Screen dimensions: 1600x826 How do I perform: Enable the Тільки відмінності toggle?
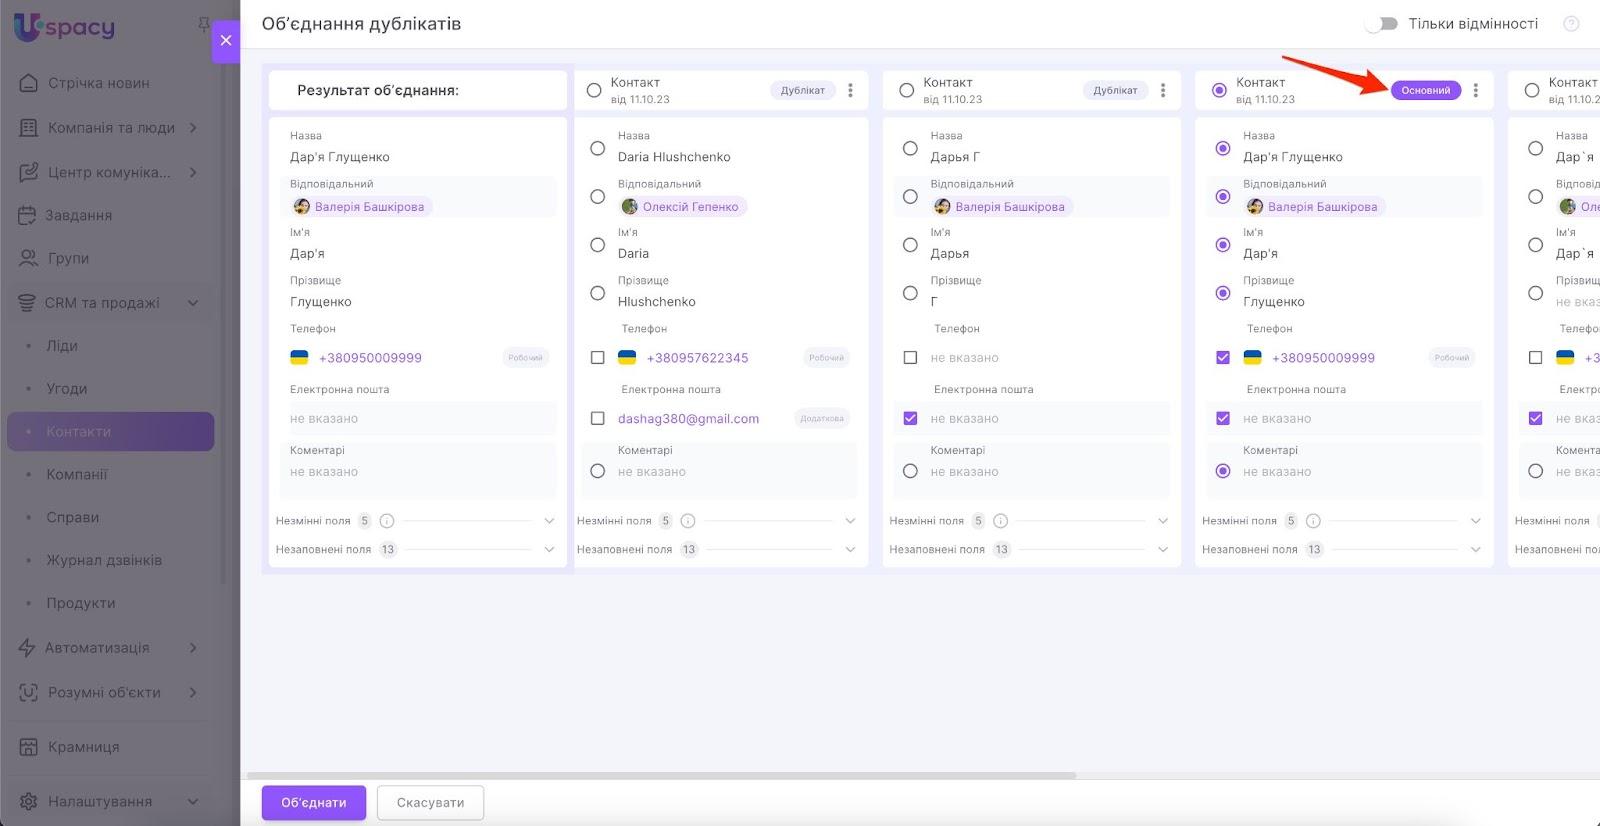tap(1382, 24)
